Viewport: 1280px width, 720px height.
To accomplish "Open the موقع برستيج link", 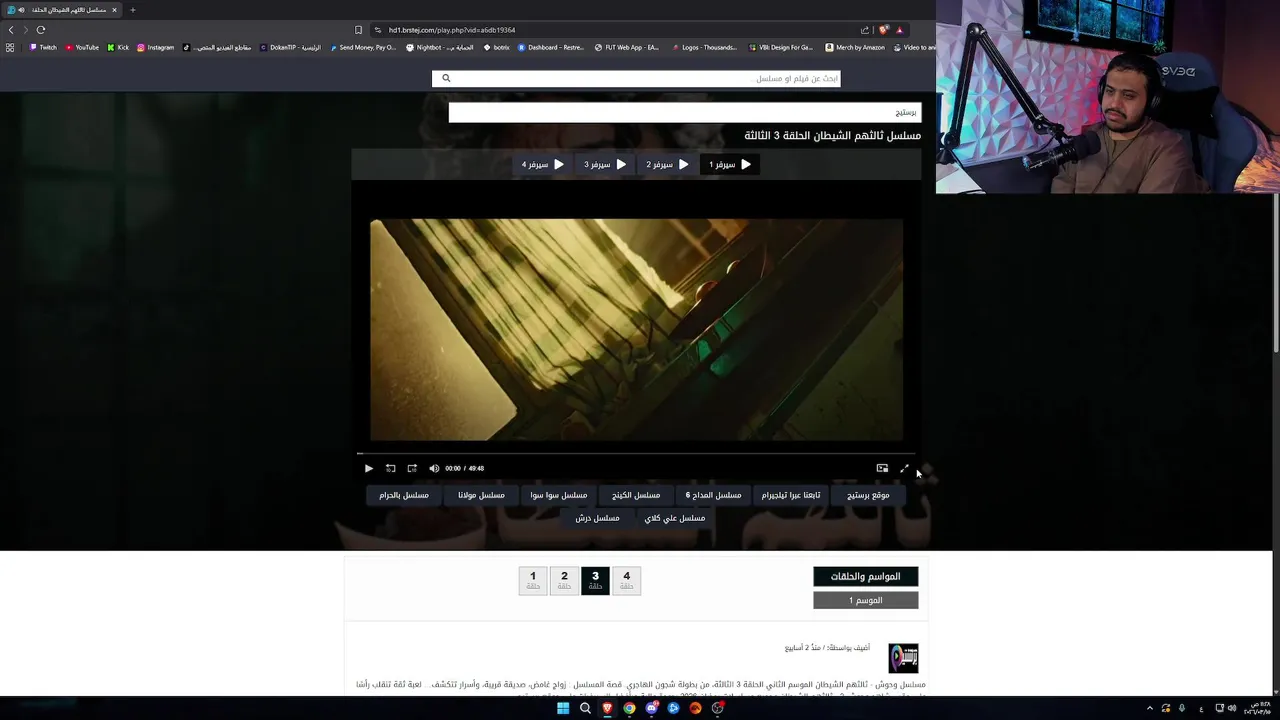I will (x=868, y=495).
